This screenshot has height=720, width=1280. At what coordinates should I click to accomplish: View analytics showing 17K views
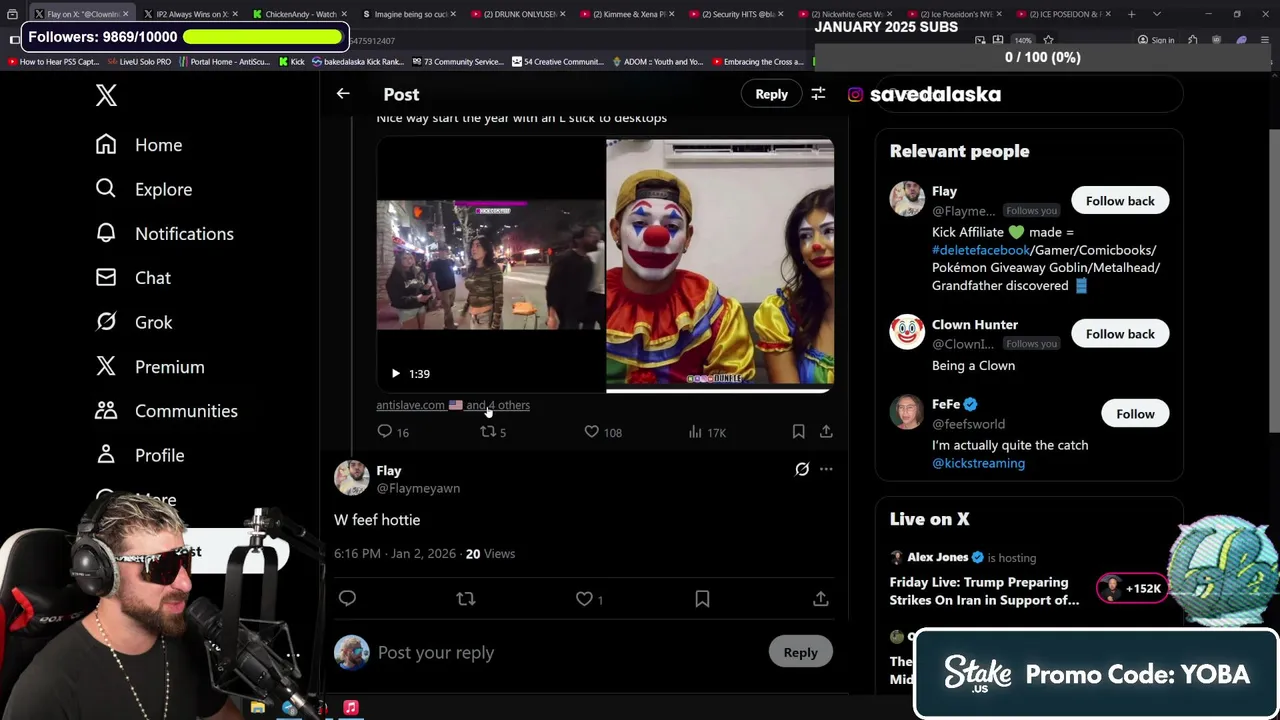(707, 432)
